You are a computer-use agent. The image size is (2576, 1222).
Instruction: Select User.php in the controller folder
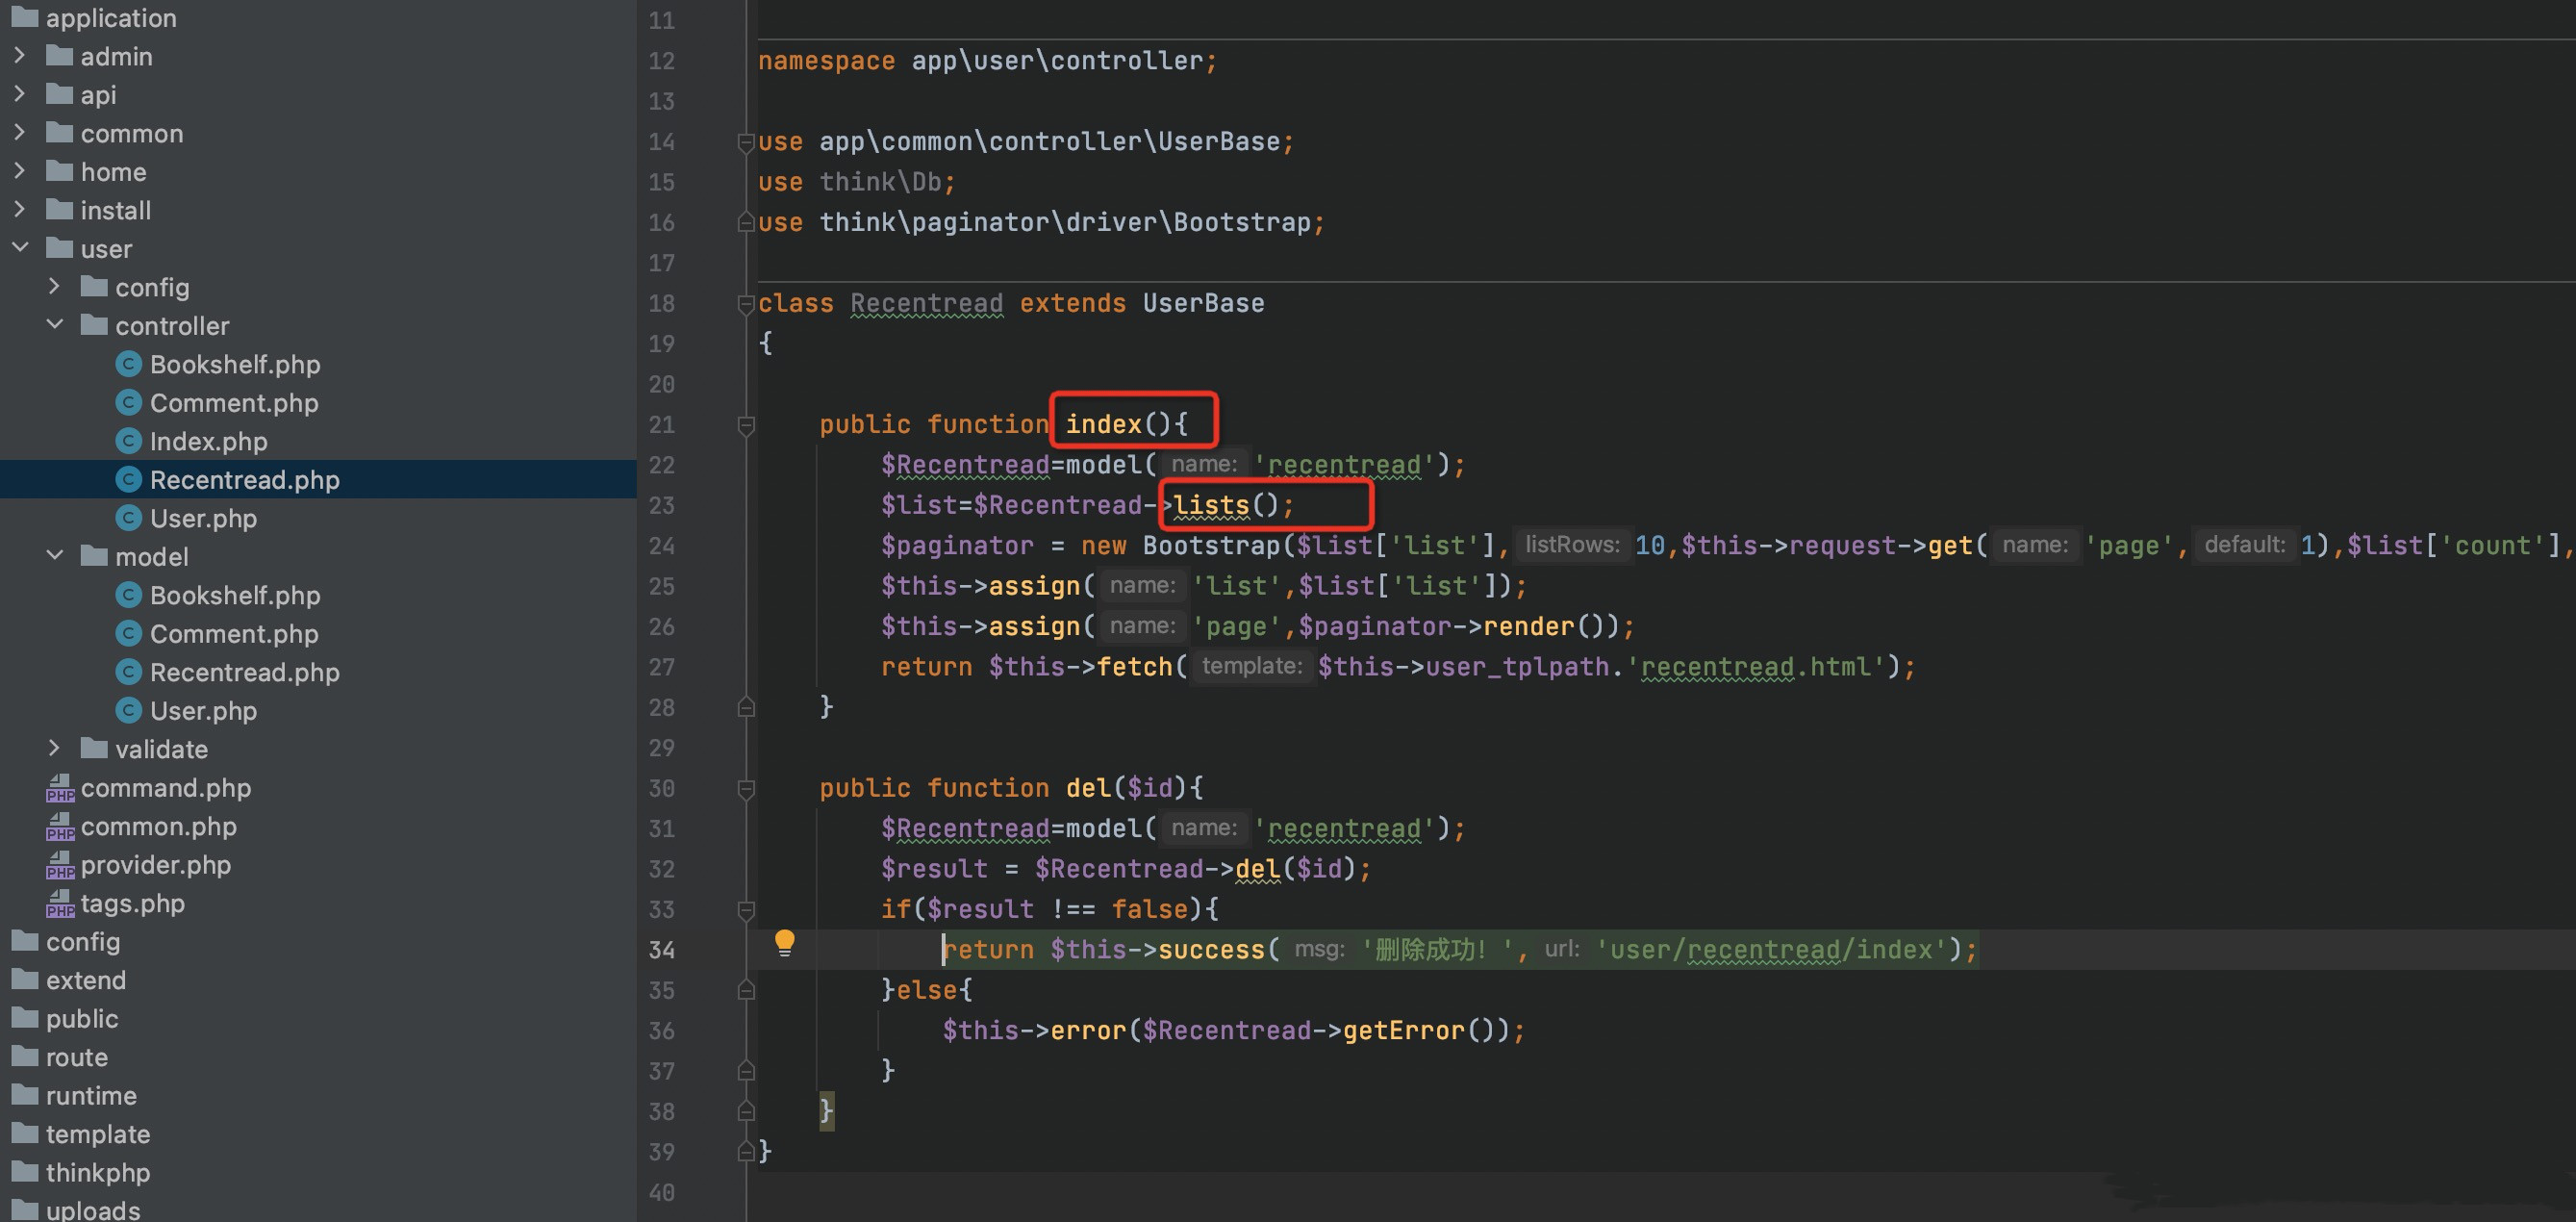203,519
